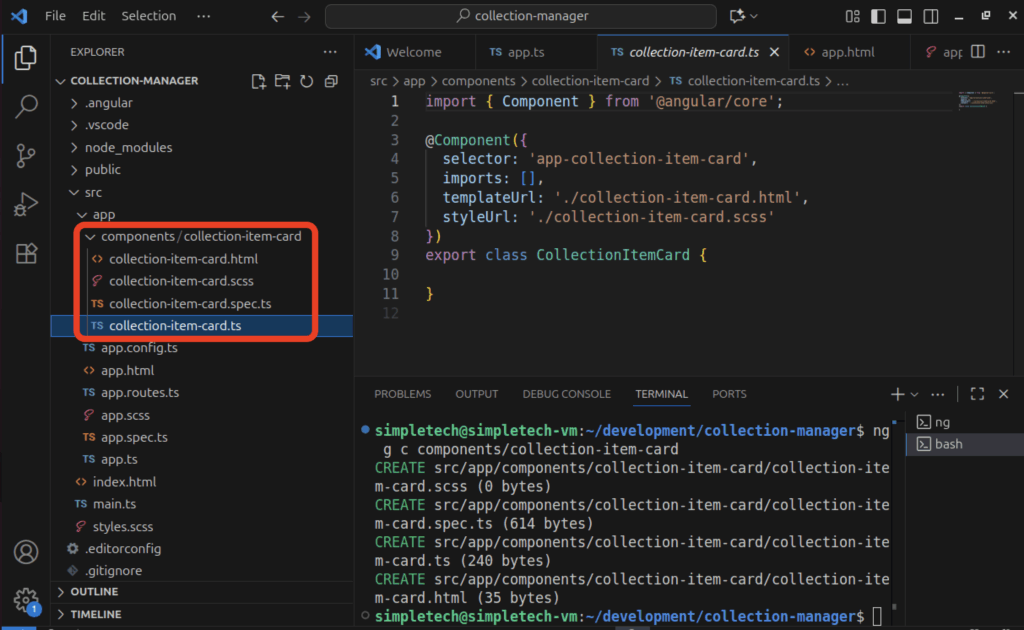
Task: Open the Run and Debug view
Action: coord(27,204)
